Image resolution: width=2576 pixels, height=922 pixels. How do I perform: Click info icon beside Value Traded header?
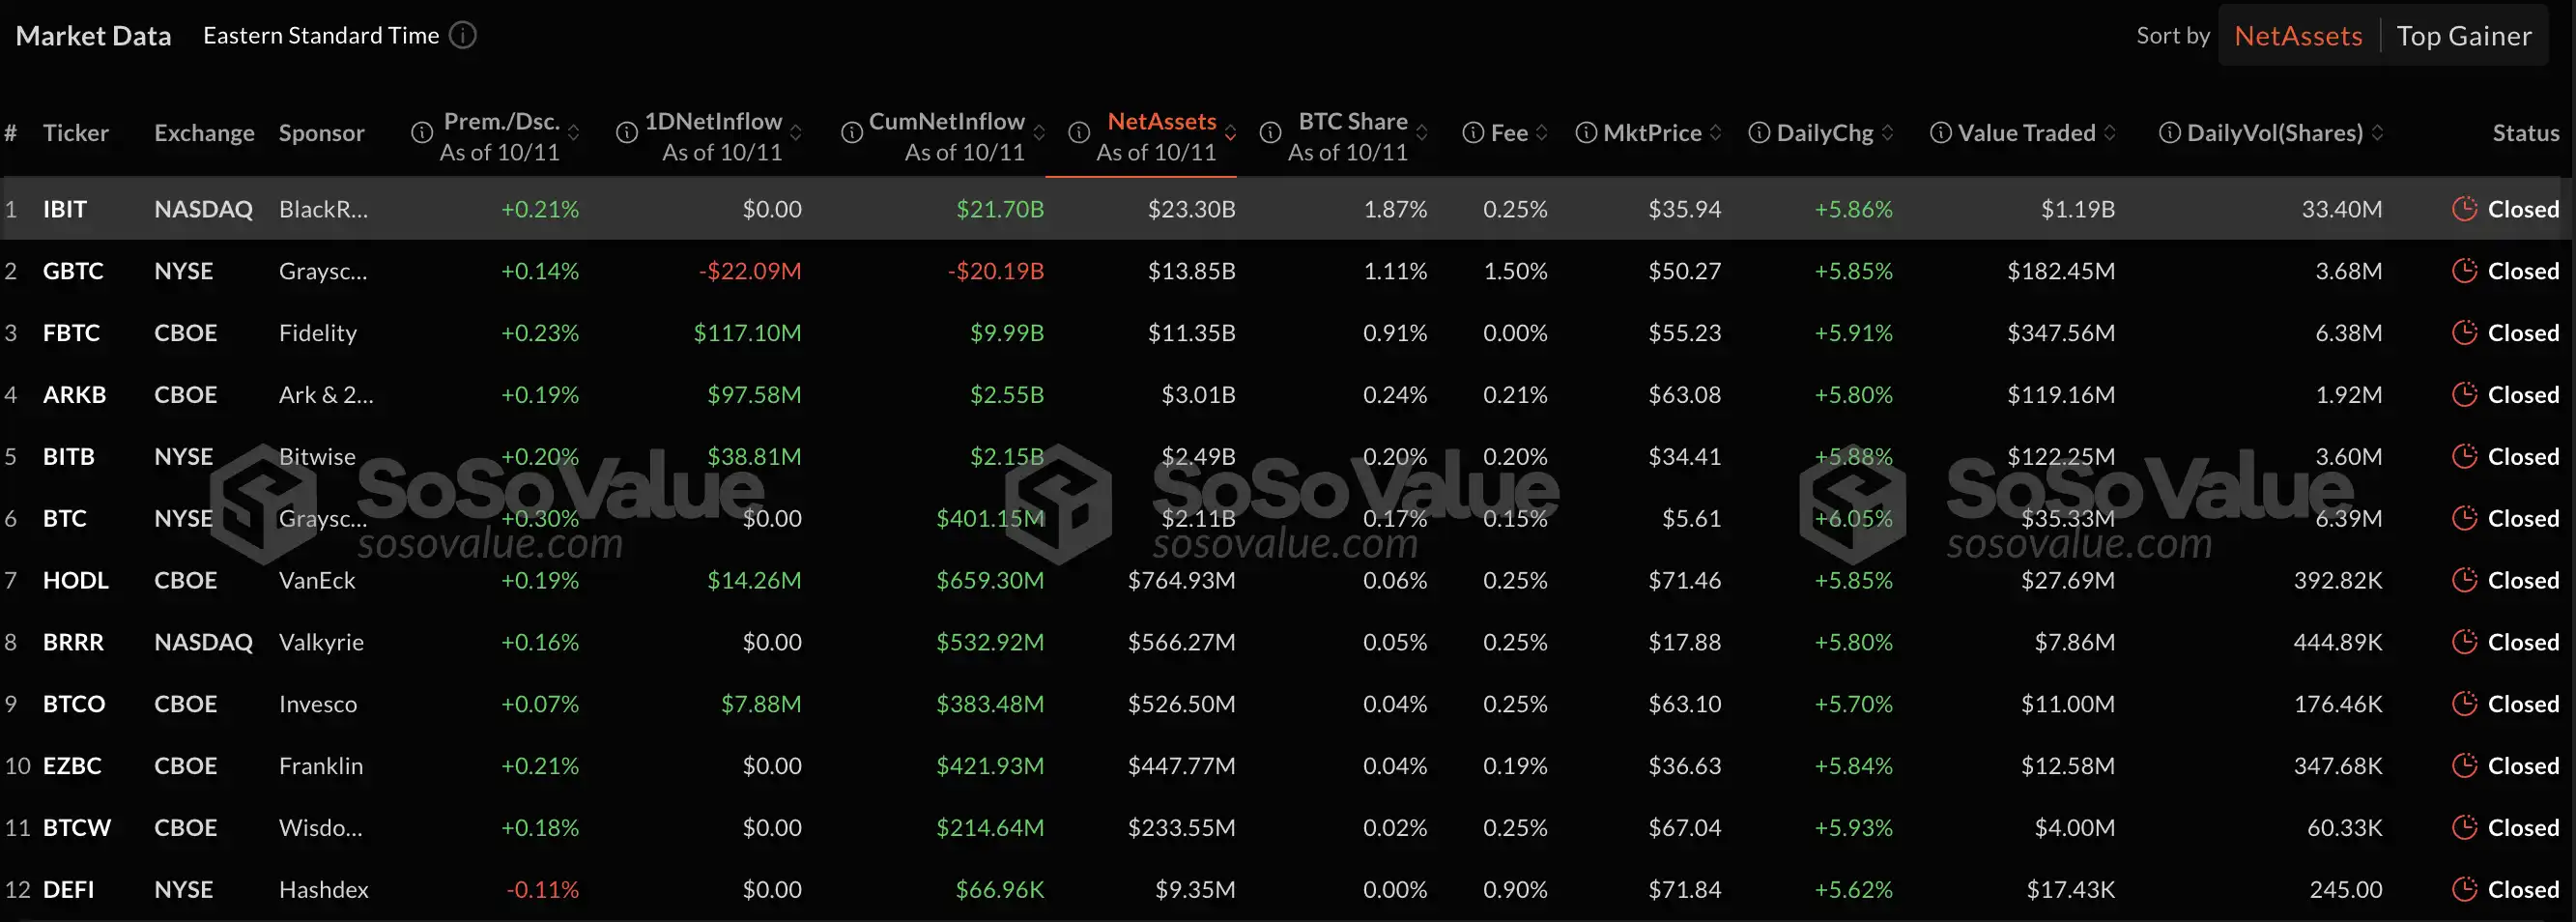1940,132
